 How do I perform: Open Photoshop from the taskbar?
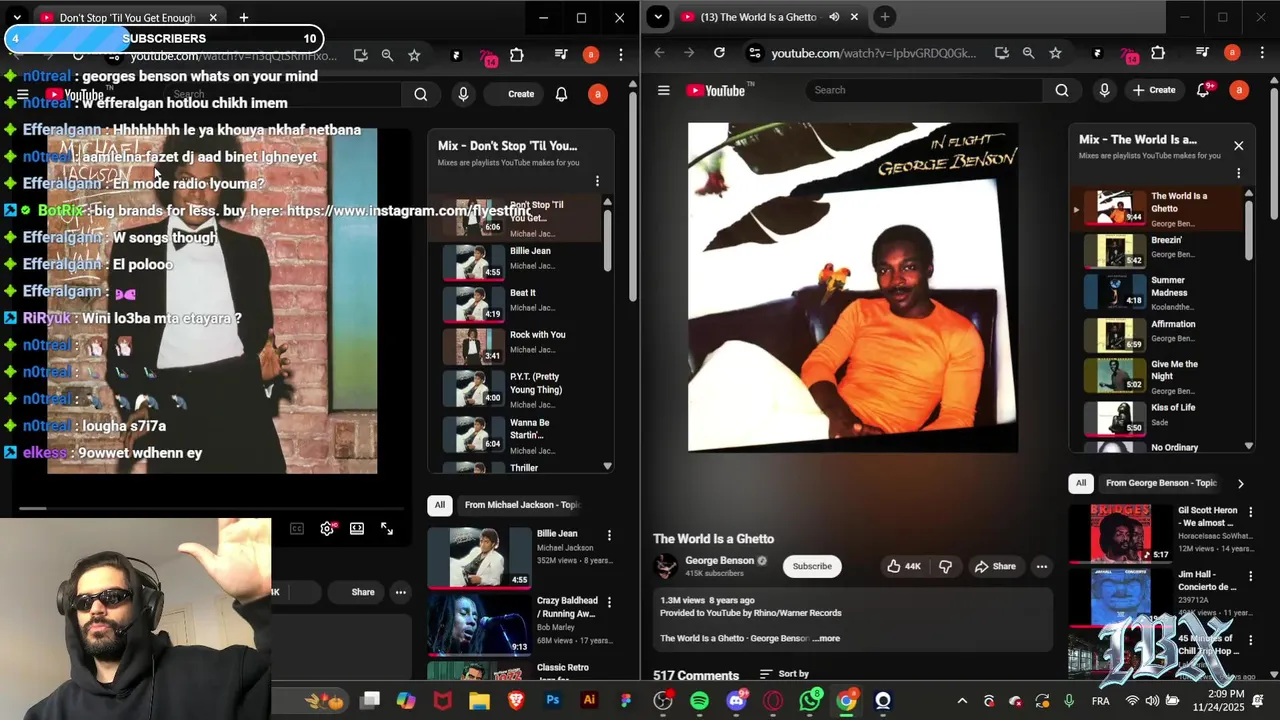click(552, 701)
